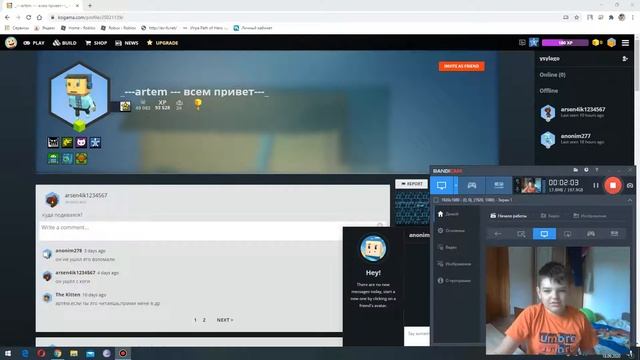Open Bandicam output folder icon in title bar

click(576, 170)
